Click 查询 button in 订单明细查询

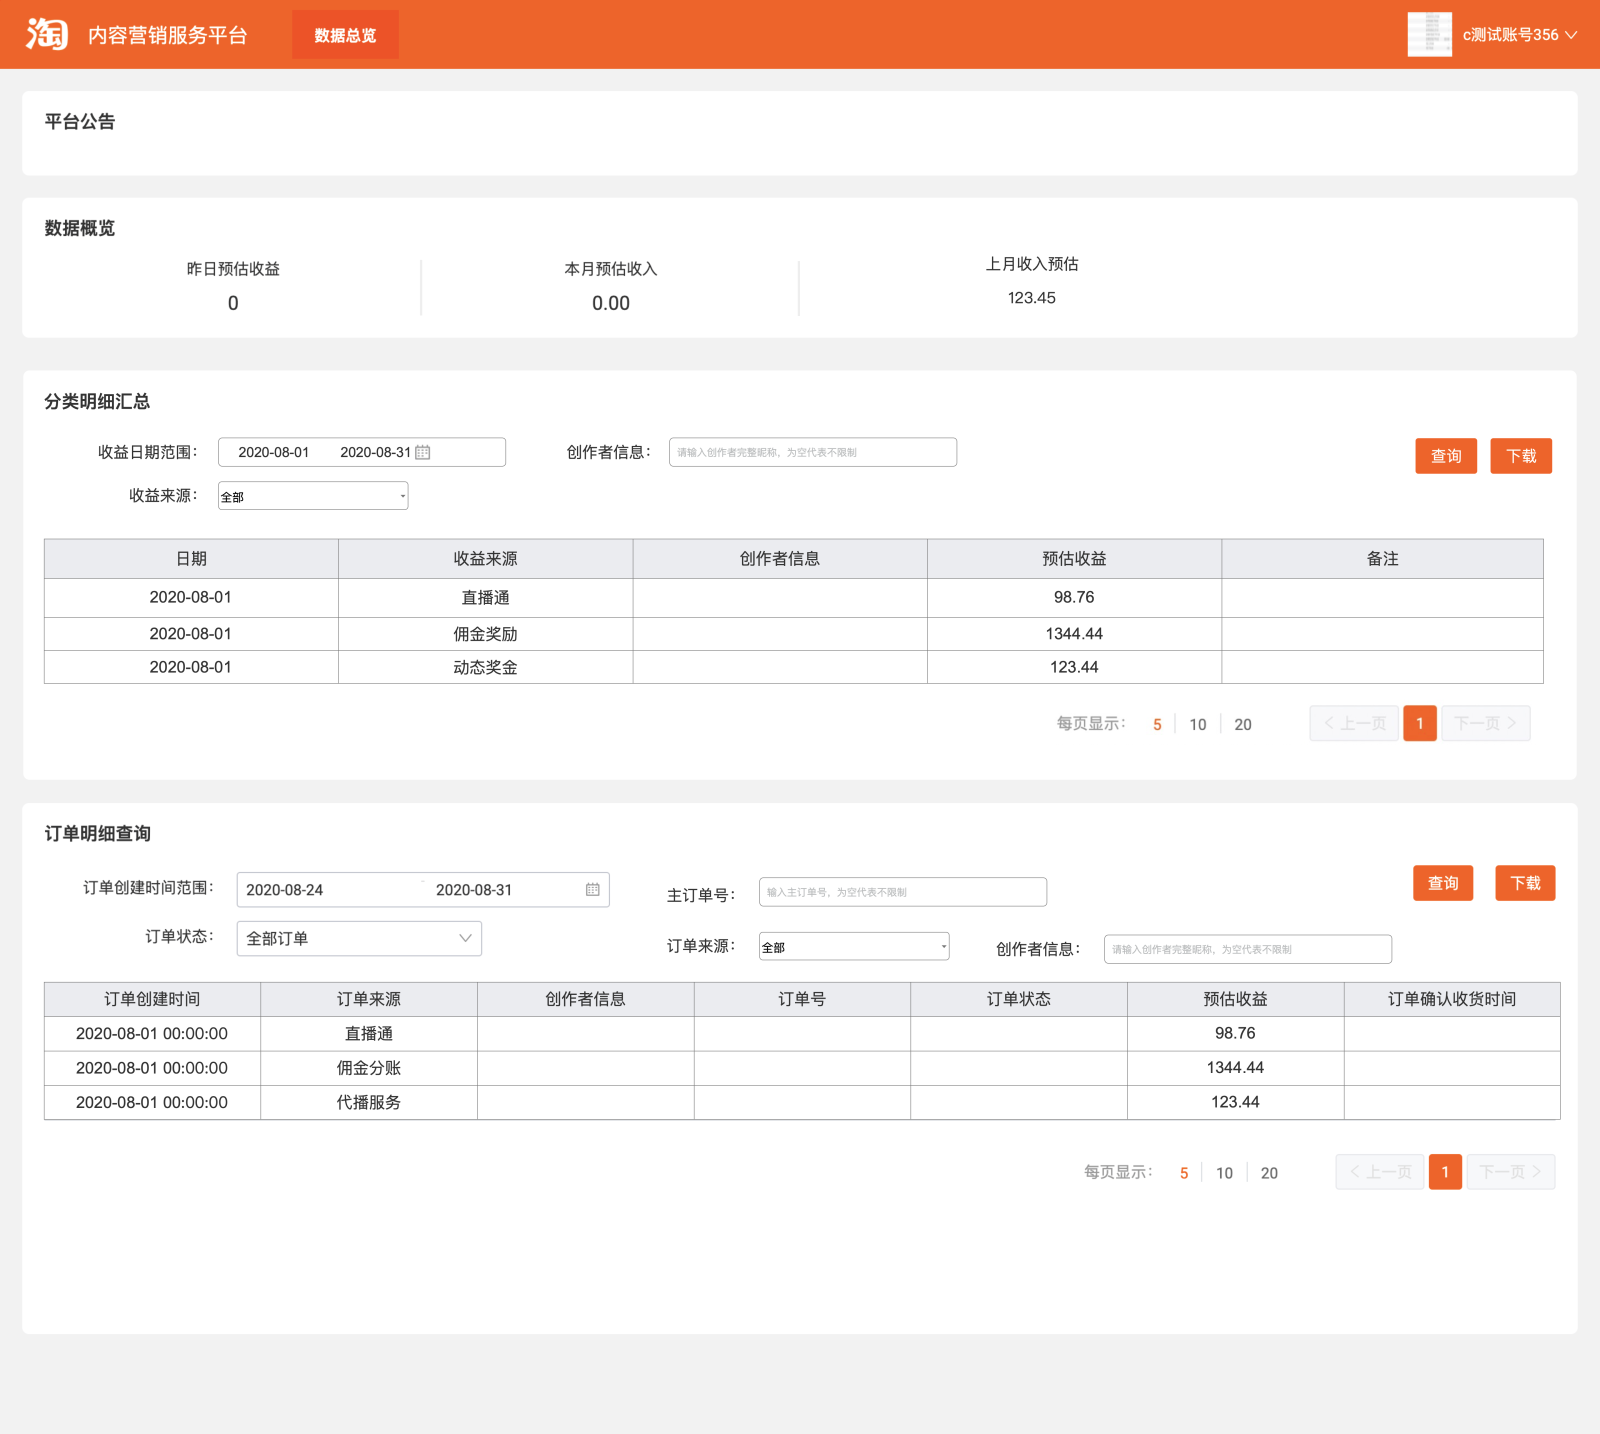coord(1443,883)
